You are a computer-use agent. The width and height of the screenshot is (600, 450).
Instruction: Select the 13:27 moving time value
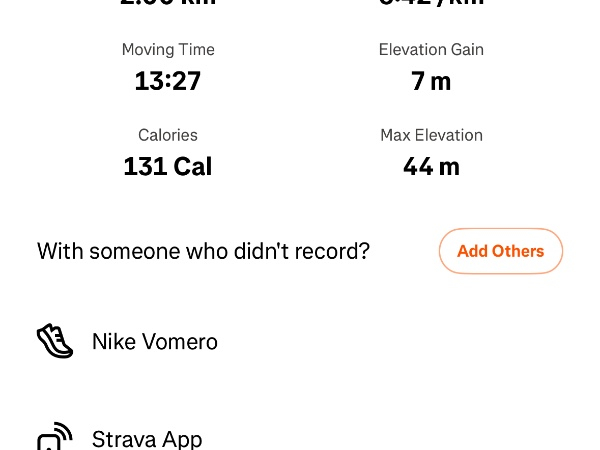(168, 81)
